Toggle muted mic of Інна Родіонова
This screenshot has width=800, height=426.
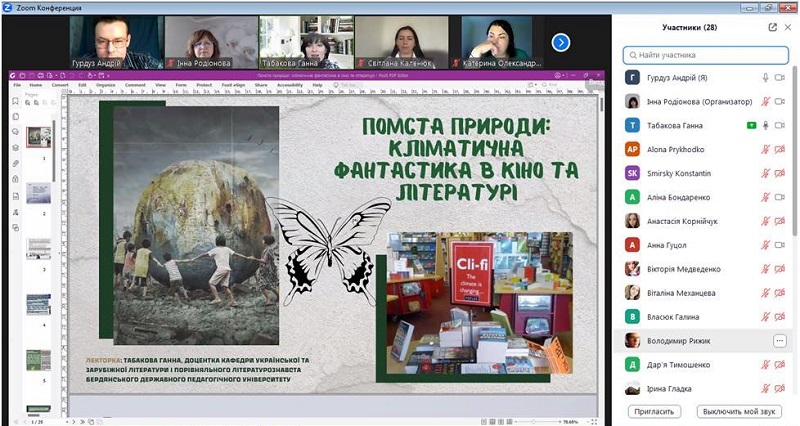[x=765, y=102]
